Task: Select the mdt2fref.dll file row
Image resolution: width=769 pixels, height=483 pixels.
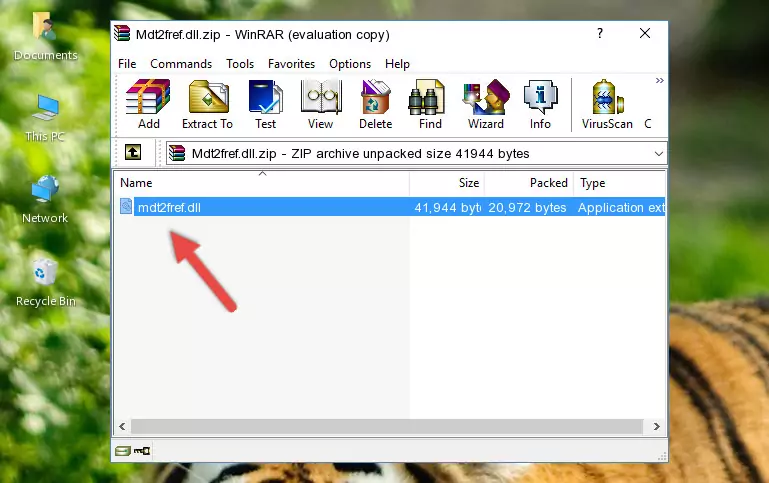Action: coord(390,207)
